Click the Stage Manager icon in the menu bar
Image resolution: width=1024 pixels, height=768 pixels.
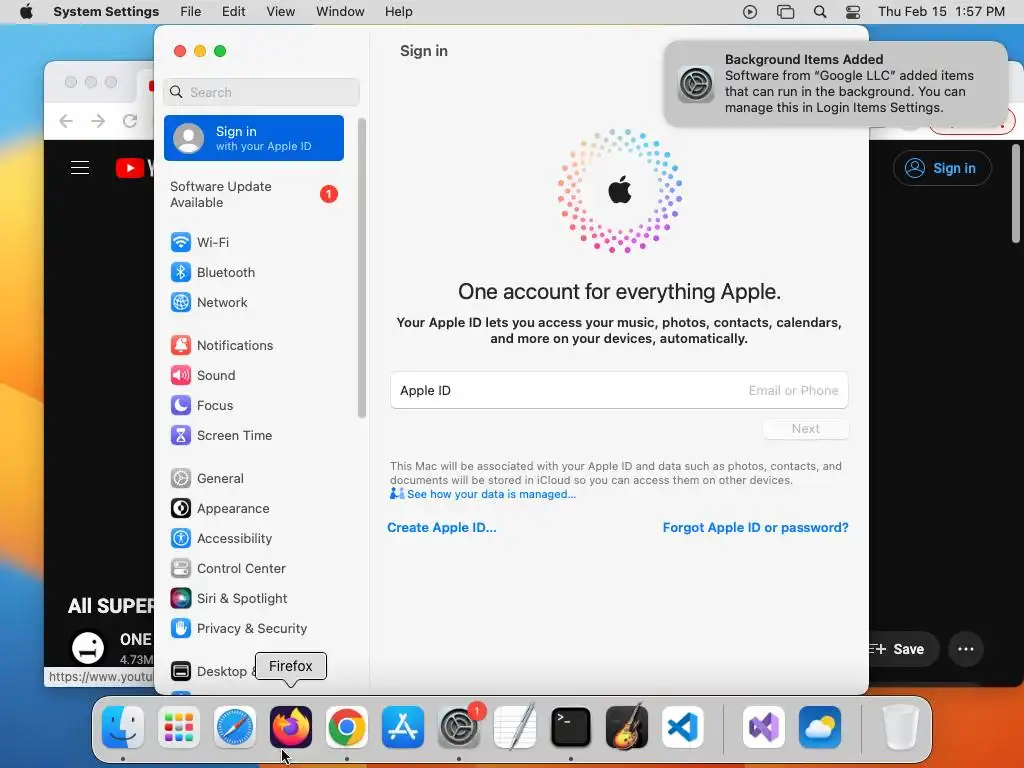[x=785, y=12]
